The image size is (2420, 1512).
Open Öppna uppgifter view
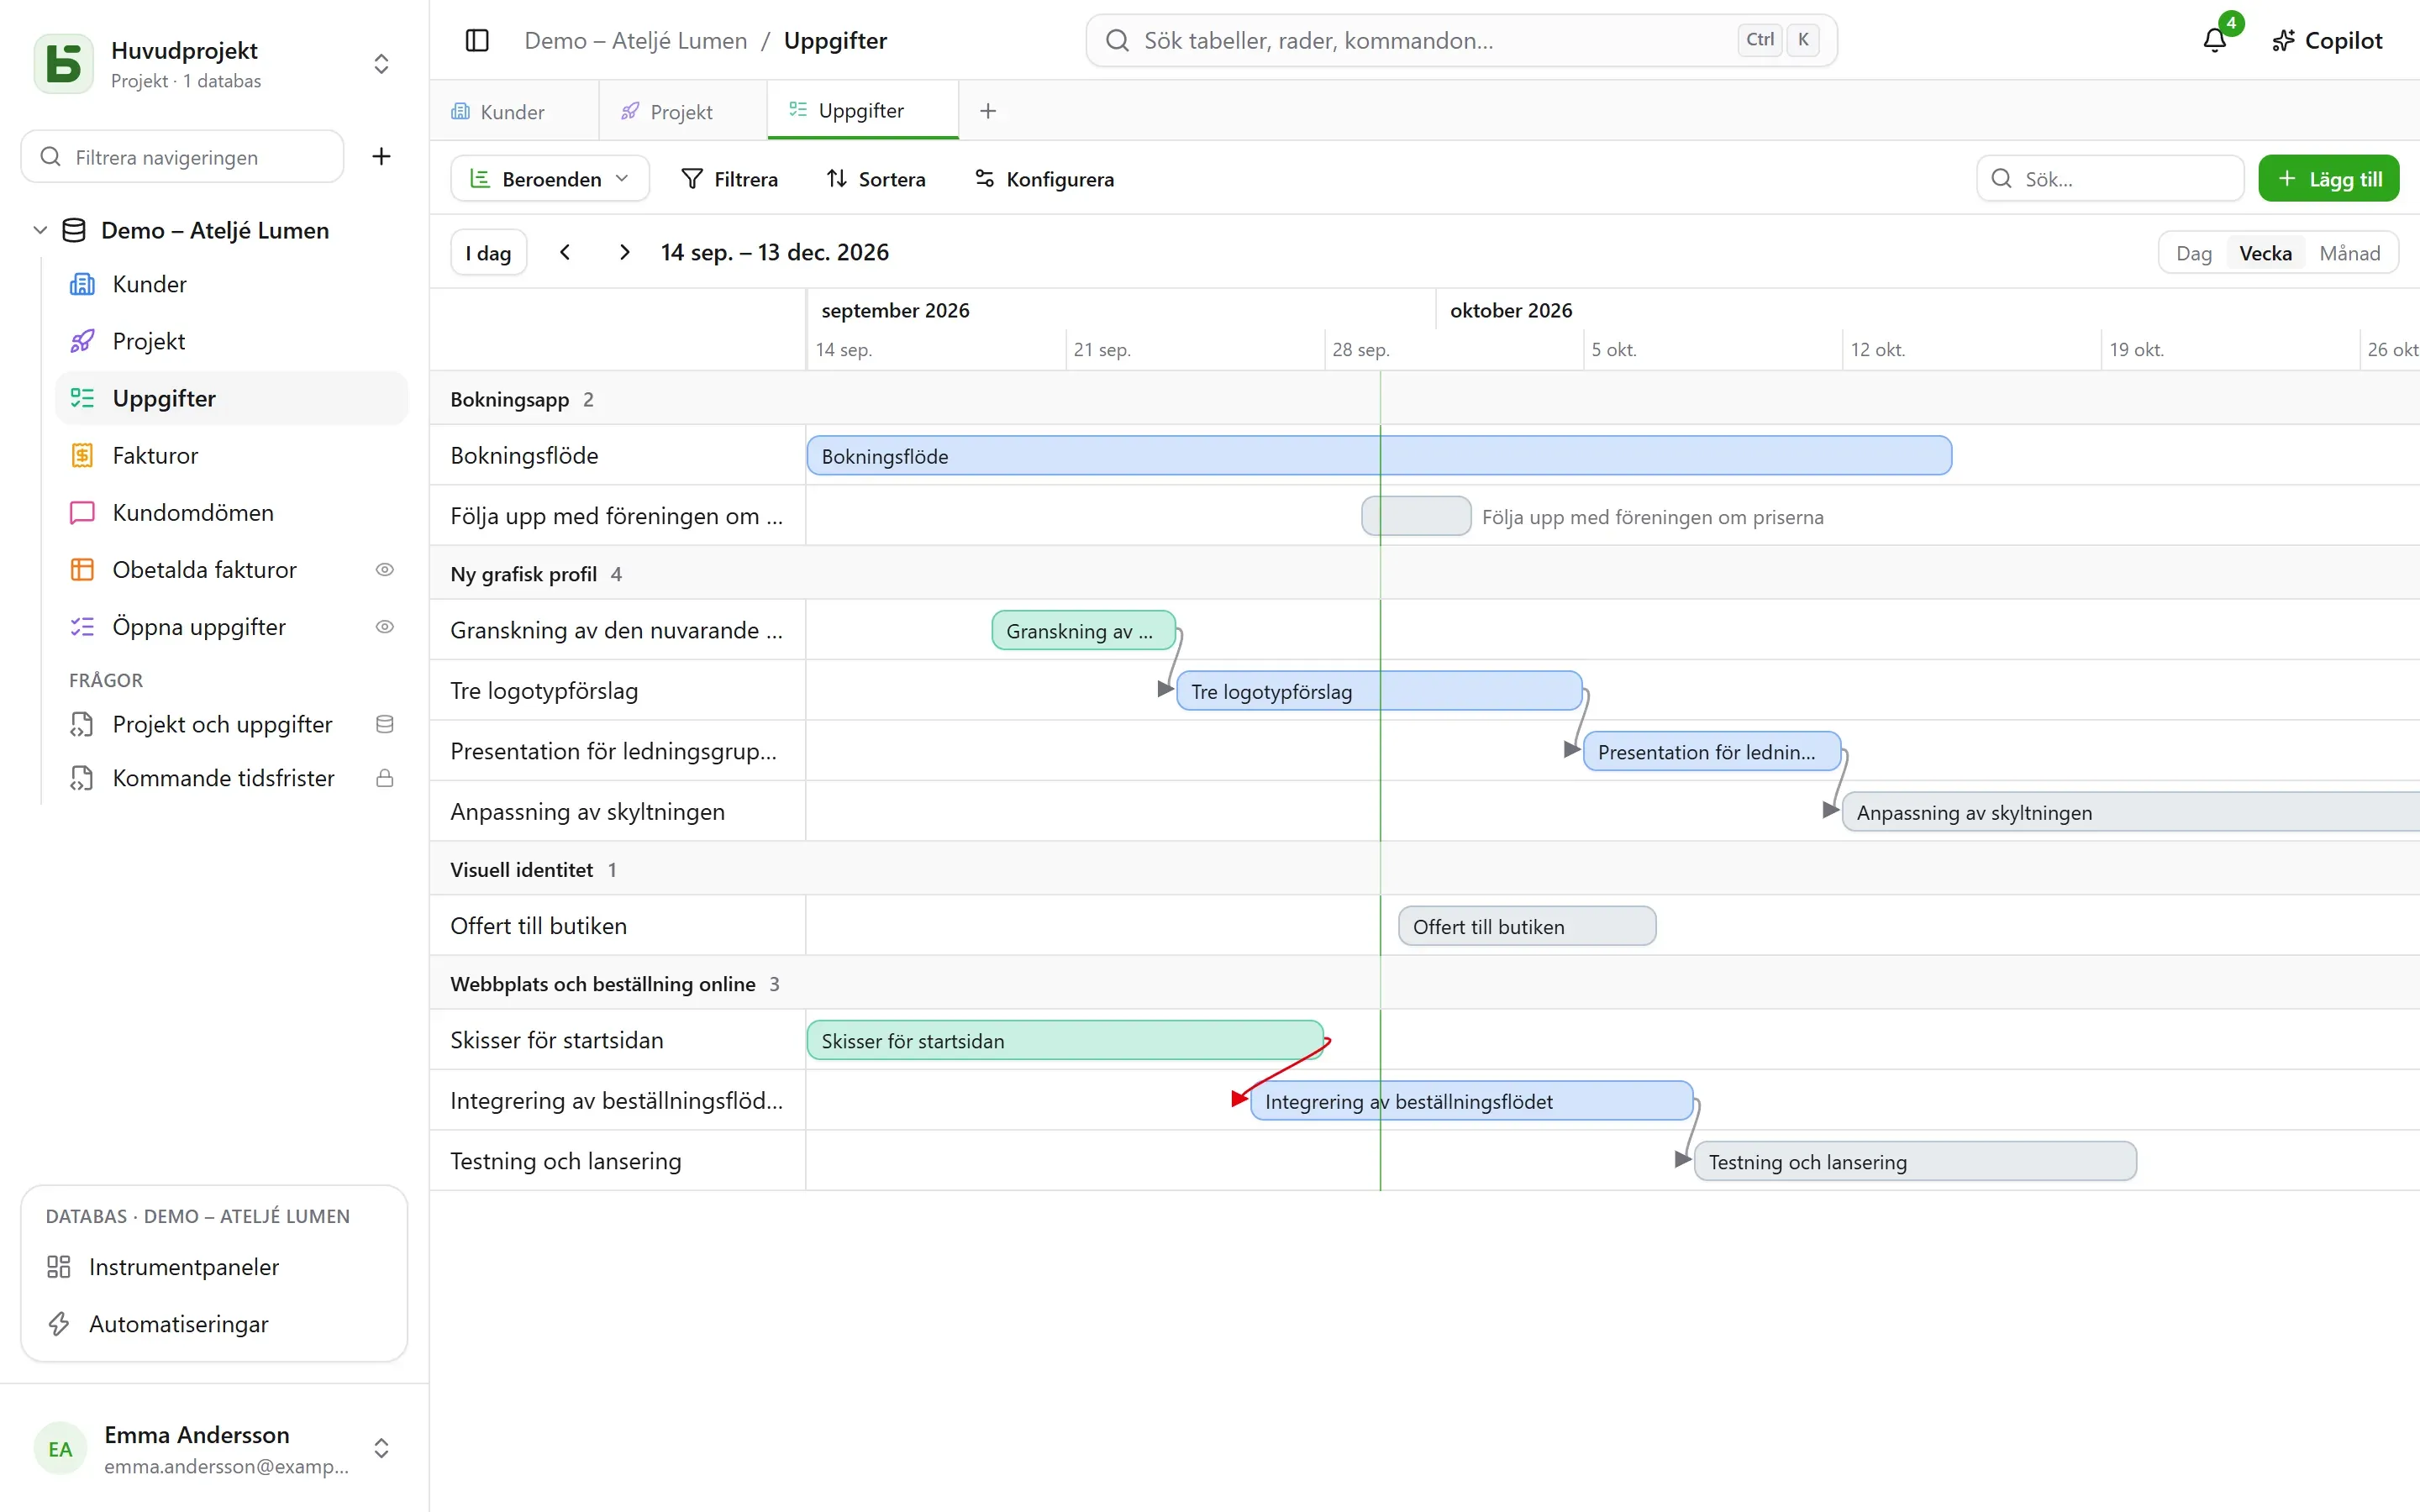pyautogui.click(x=232, y=626)
